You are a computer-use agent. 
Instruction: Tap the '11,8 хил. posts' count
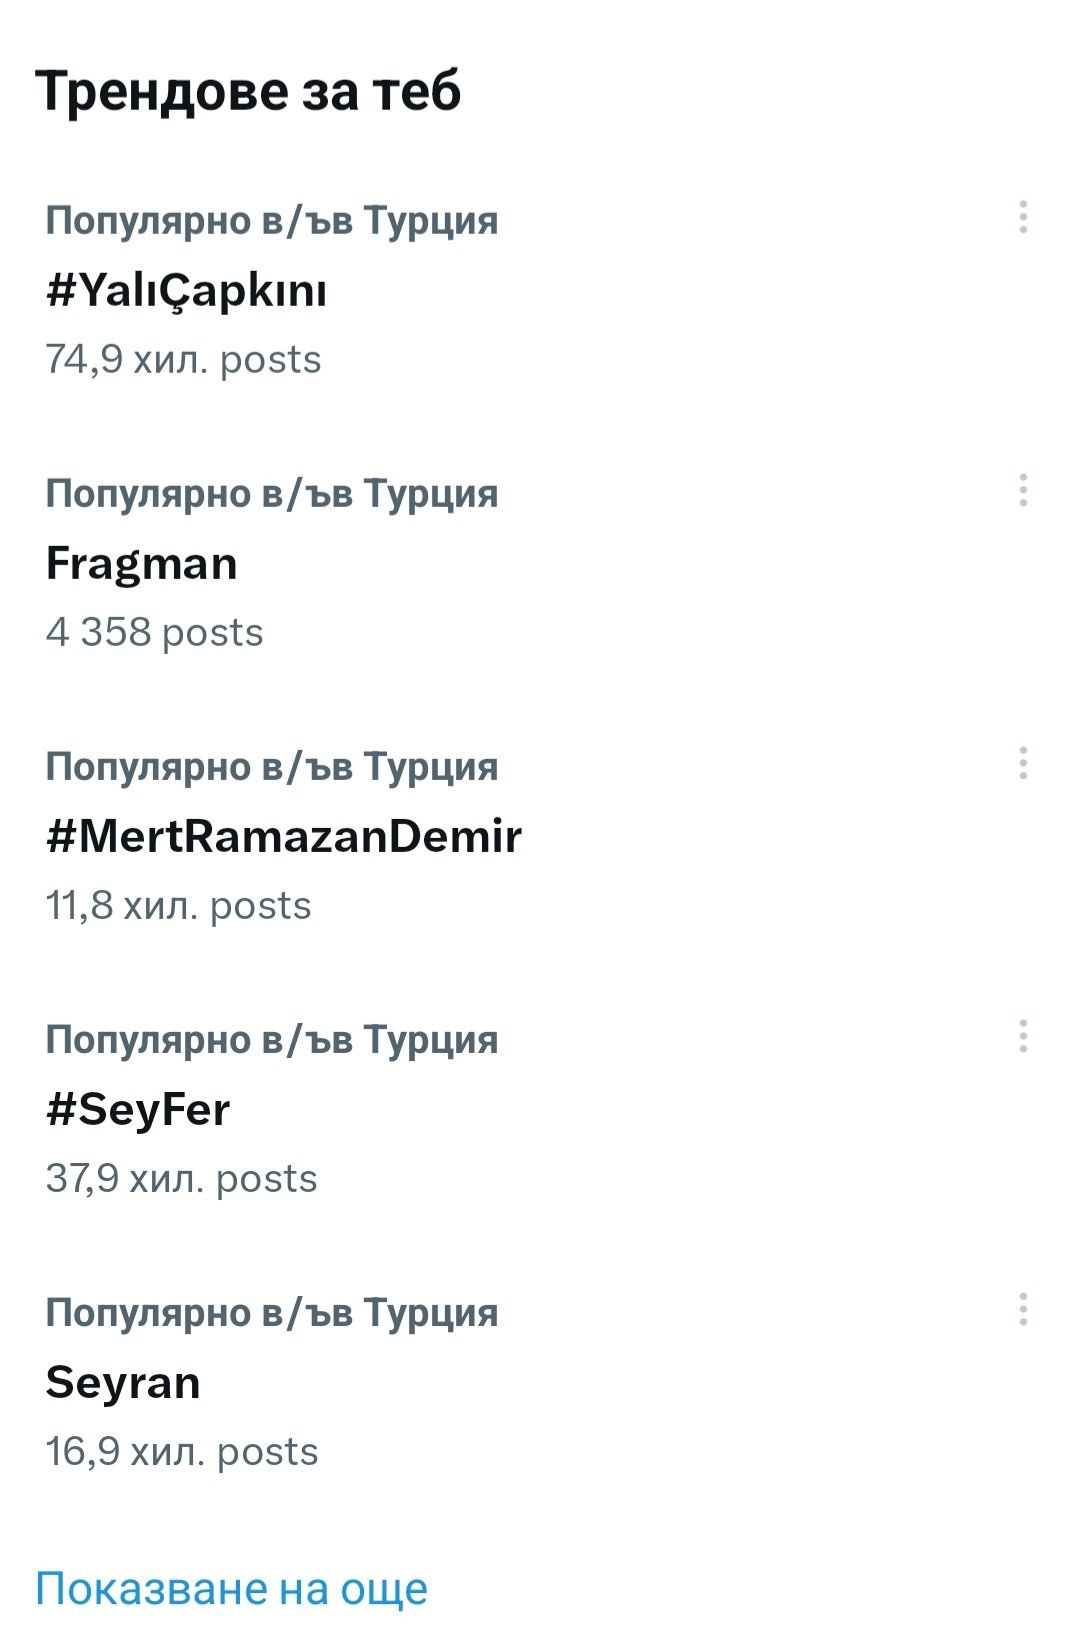coord(178,906)
